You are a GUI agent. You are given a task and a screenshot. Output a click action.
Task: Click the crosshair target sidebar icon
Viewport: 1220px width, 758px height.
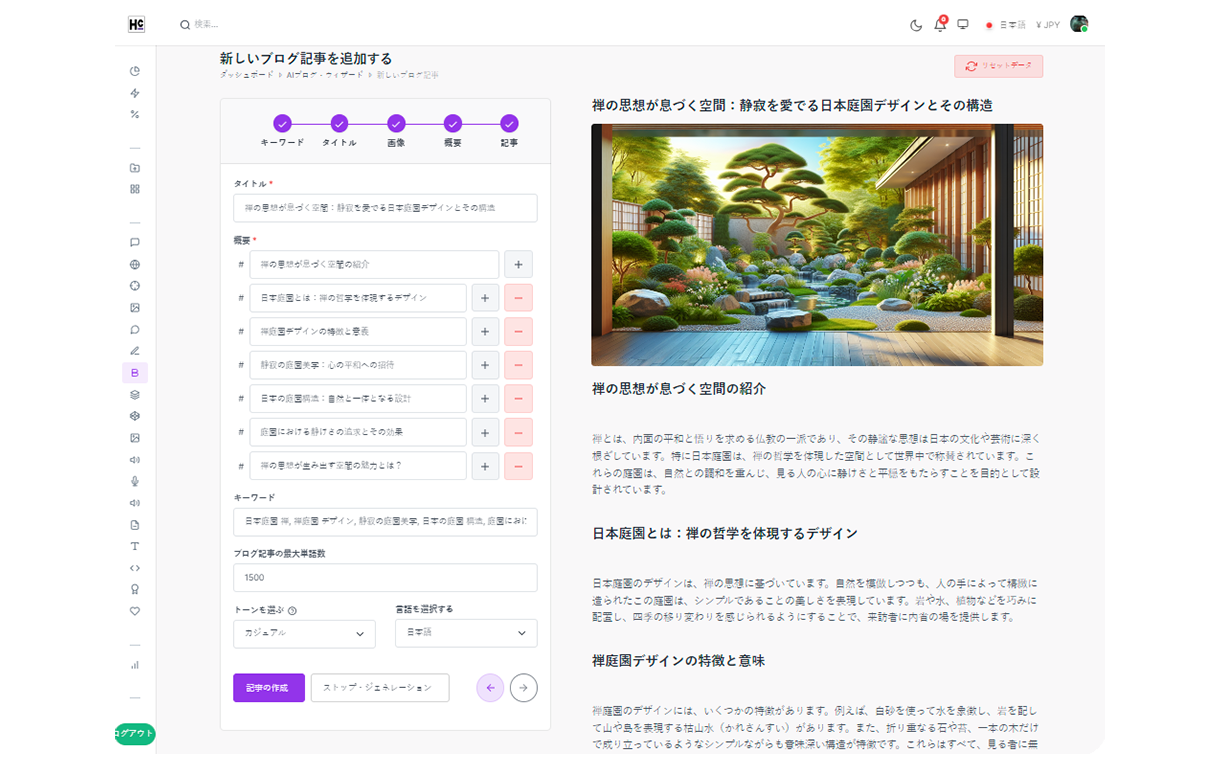pyautogui.click(x=135, y=286)
